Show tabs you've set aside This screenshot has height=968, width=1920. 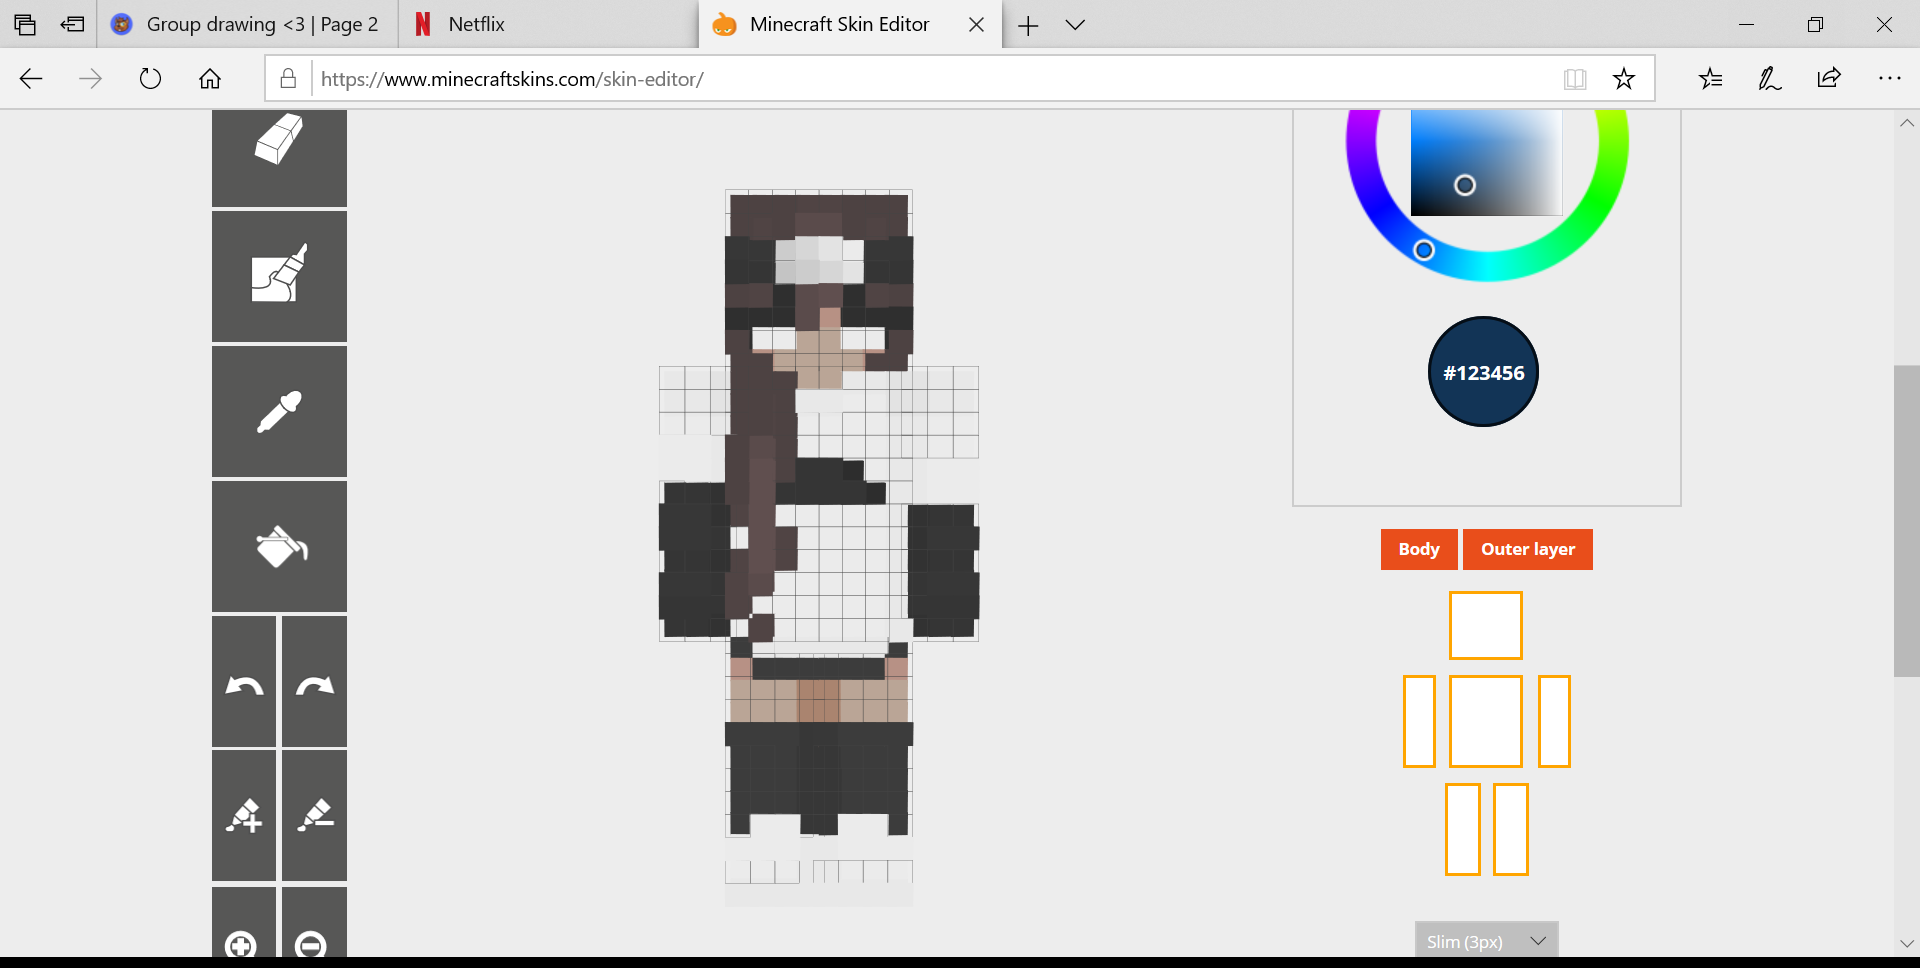[x=25, y=24]
